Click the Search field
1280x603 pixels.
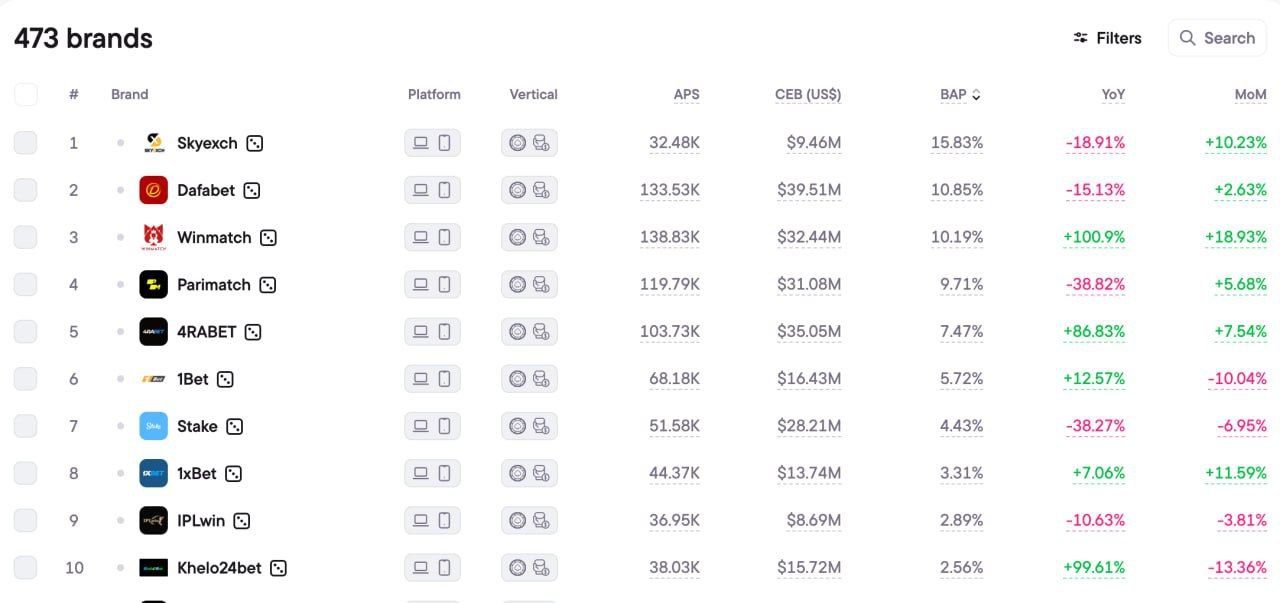pyautogui.click(x=1217, y=38)
